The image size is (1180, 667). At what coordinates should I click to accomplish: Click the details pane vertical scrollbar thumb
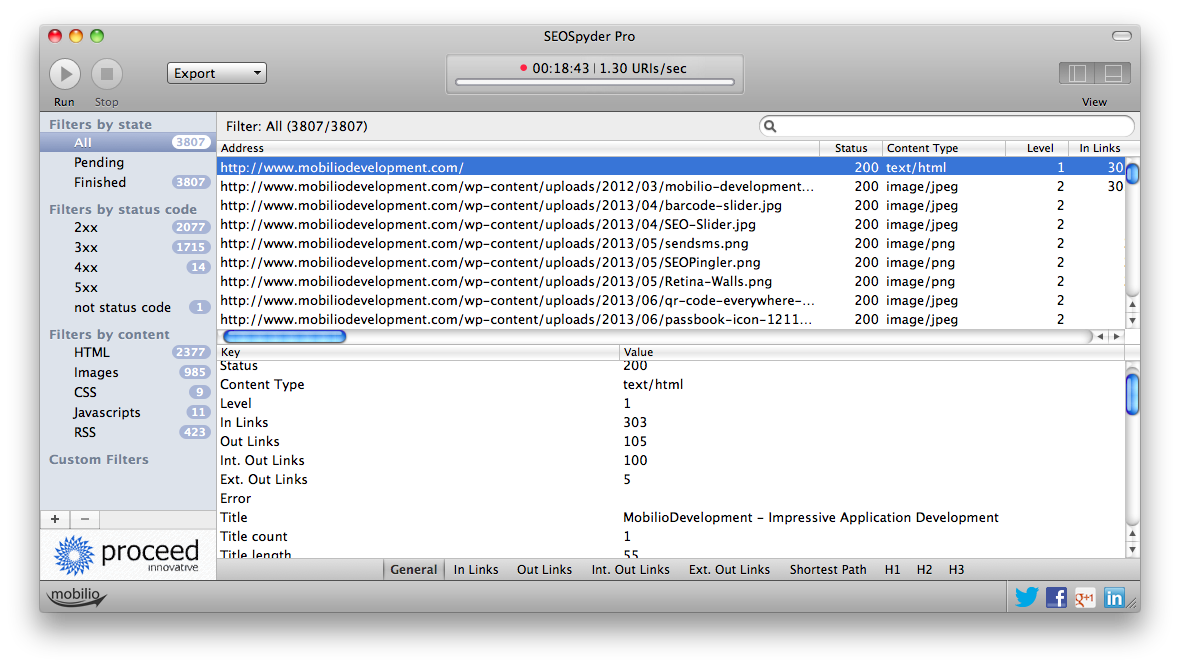(1132, 394)
